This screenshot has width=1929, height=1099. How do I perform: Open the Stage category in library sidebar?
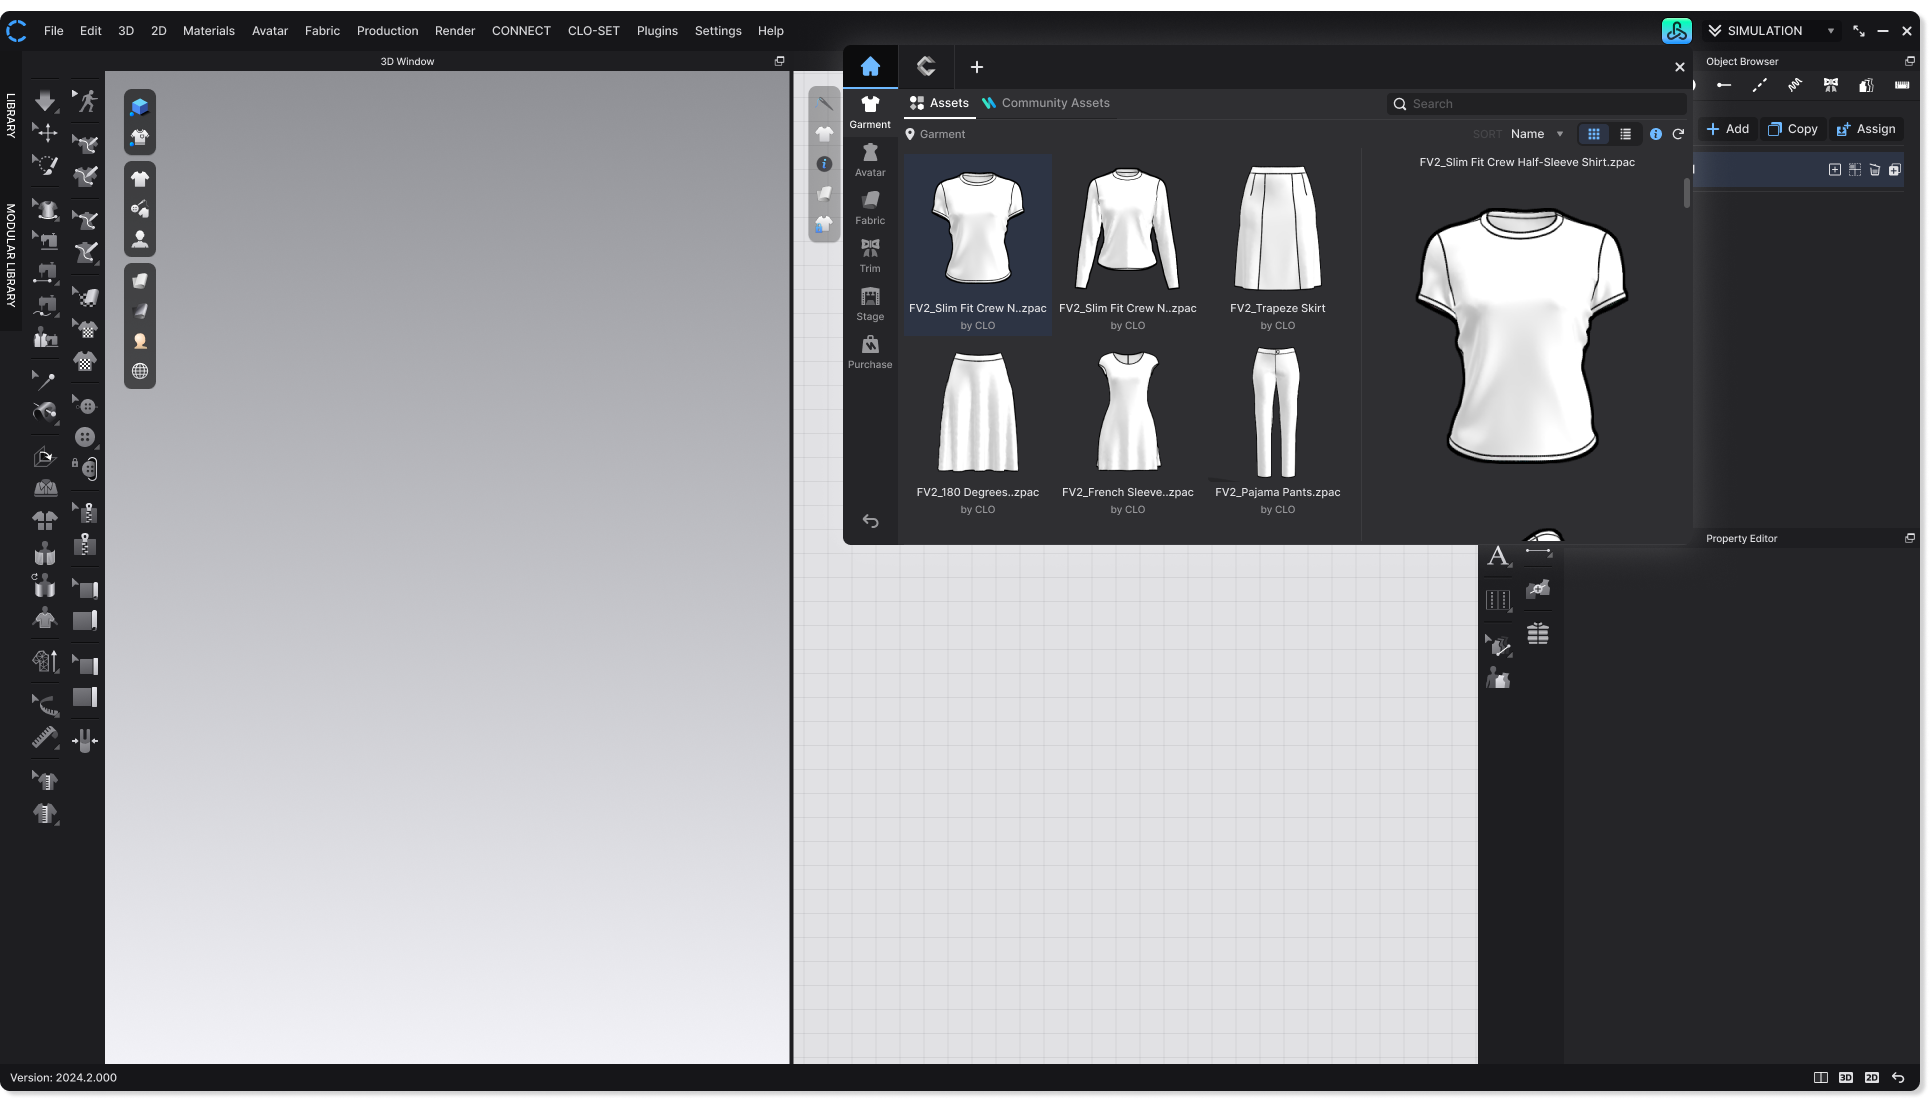point(870,304)
